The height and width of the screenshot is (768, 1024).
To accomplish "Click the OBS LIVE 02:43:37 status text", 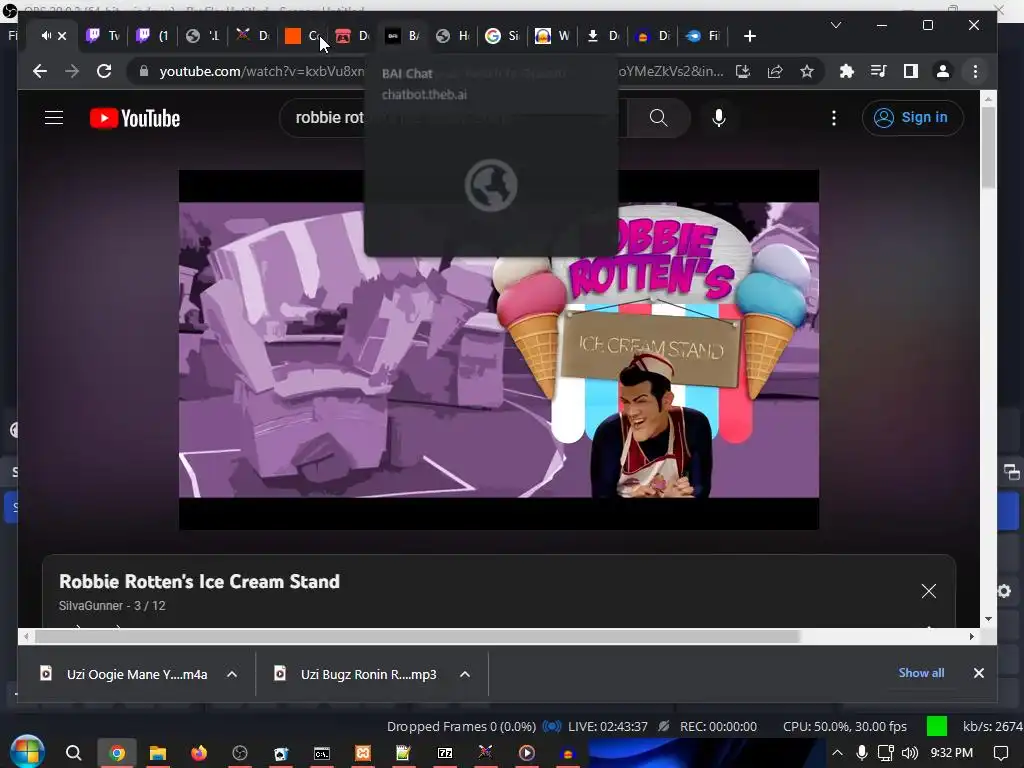I will click(x=607, y=726).
